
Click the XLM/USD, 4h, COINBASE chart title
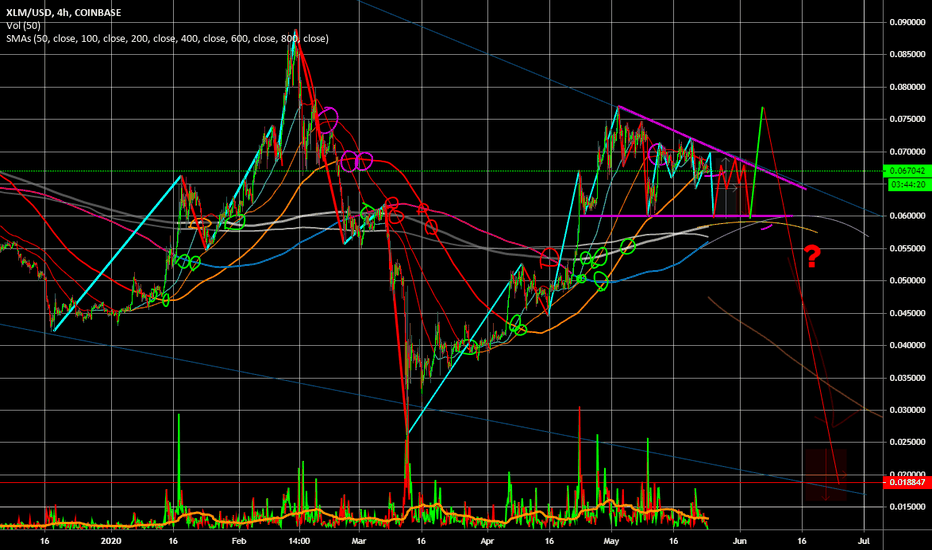tap(64, 12)
